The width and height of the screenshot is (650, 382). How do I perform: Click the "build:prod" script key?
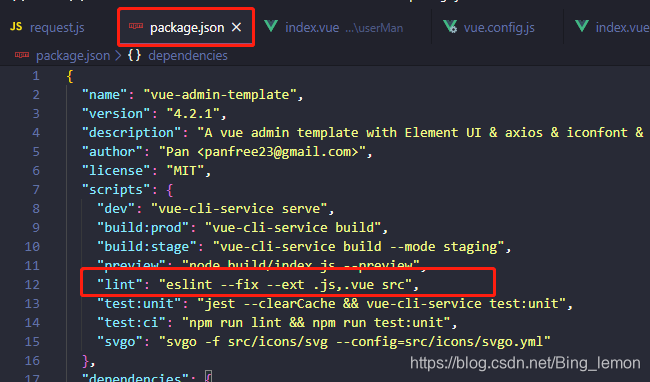pyautogui.click(x=143, y=227)
